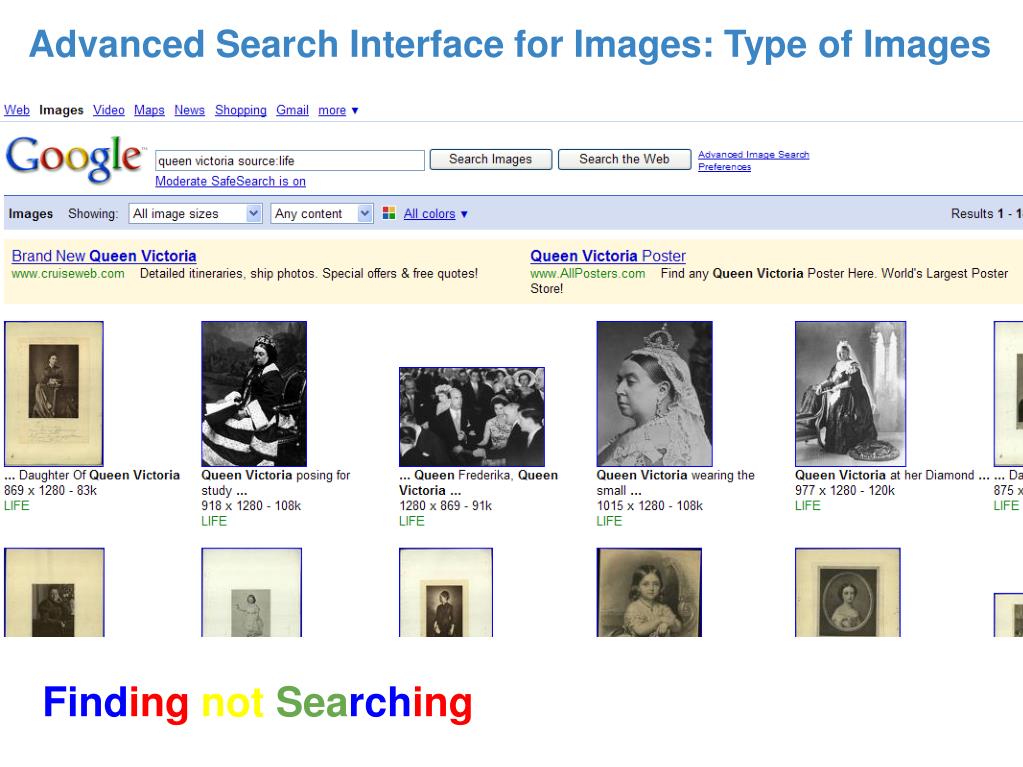Focus the search box with queen victoria source:life
The width and height of the screenshot is (1023, 767).
(x=290, y=160)
